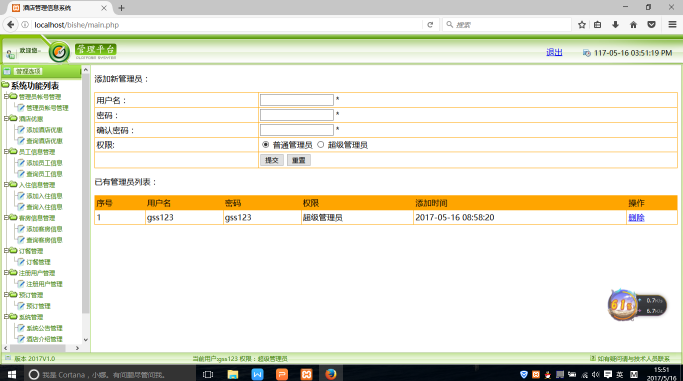Open the 预订管理 child tree item
Viewport: 683px width, 381px height.
click(x=38, y=306)
